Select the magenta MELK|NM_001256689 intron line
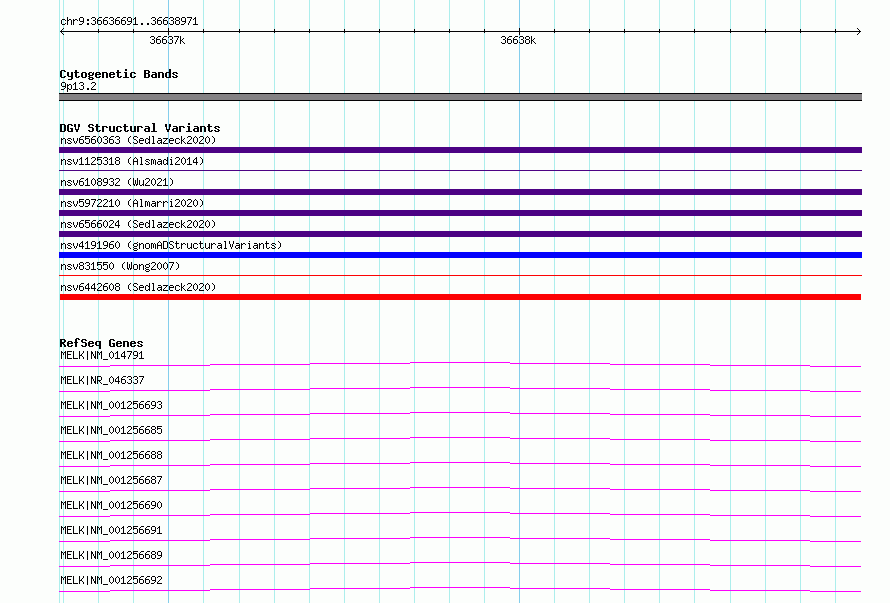 460,564
